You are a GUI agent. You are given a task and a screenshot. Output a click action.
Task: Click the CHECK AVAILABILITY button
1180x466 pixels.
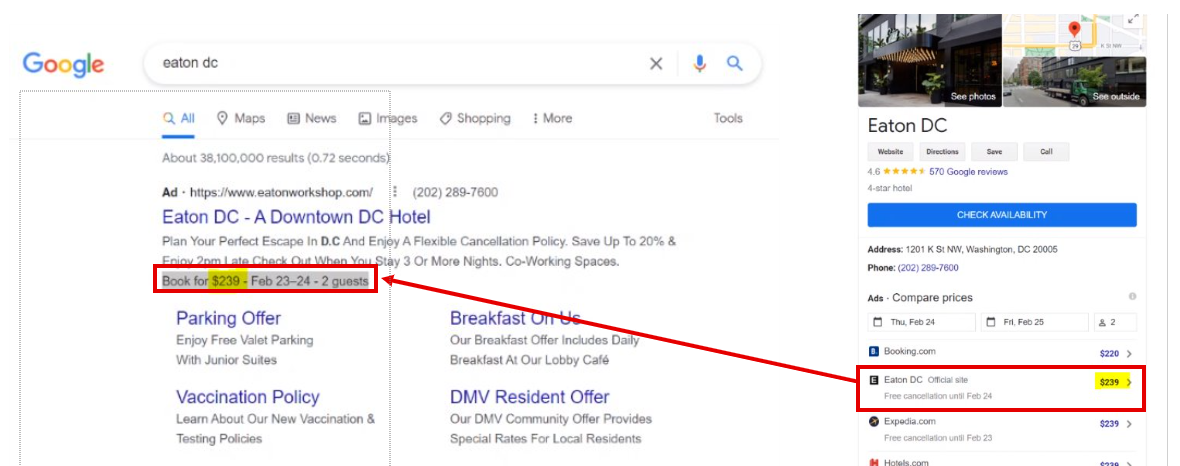tap(1001, 215)
